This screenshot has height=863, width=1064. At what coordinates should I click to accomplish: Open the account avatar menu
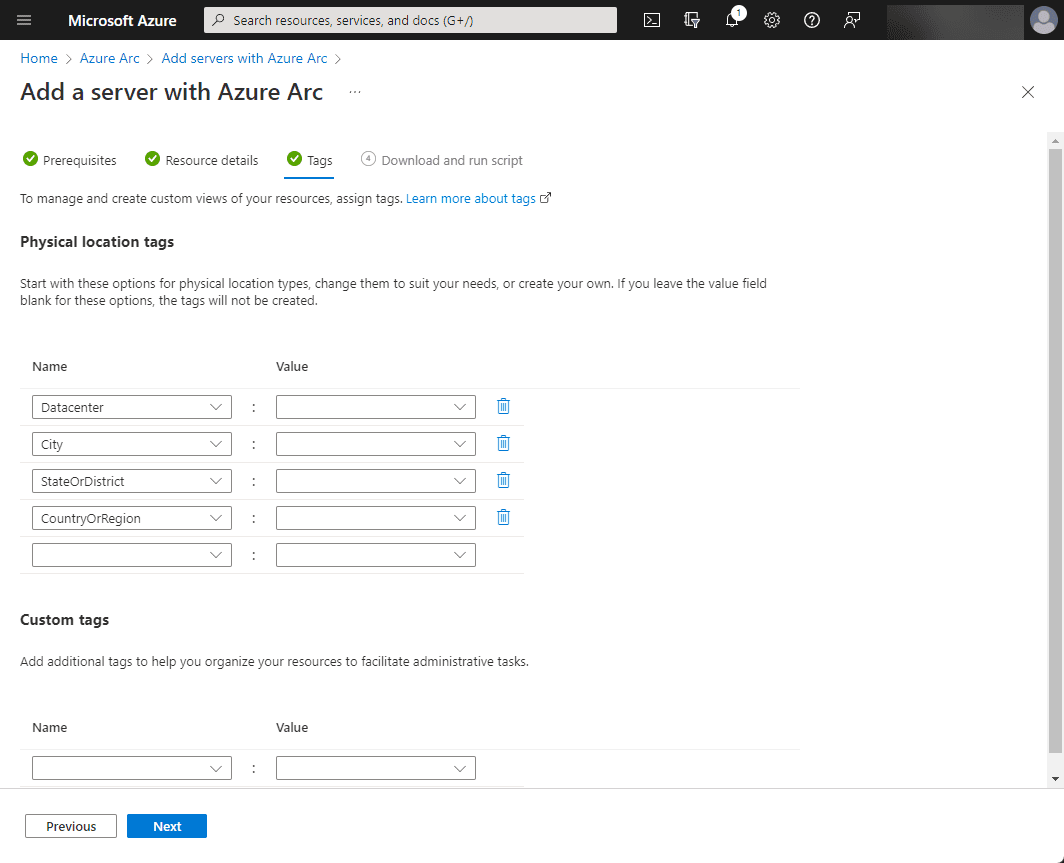tap(1043, 20)
